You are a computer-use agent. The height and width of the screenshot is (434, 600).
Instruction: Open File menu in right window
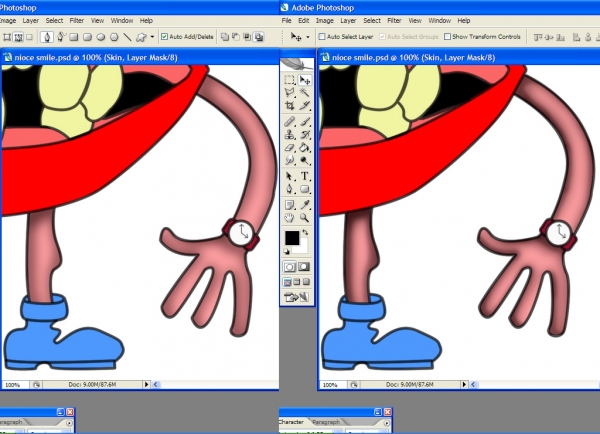287,20
